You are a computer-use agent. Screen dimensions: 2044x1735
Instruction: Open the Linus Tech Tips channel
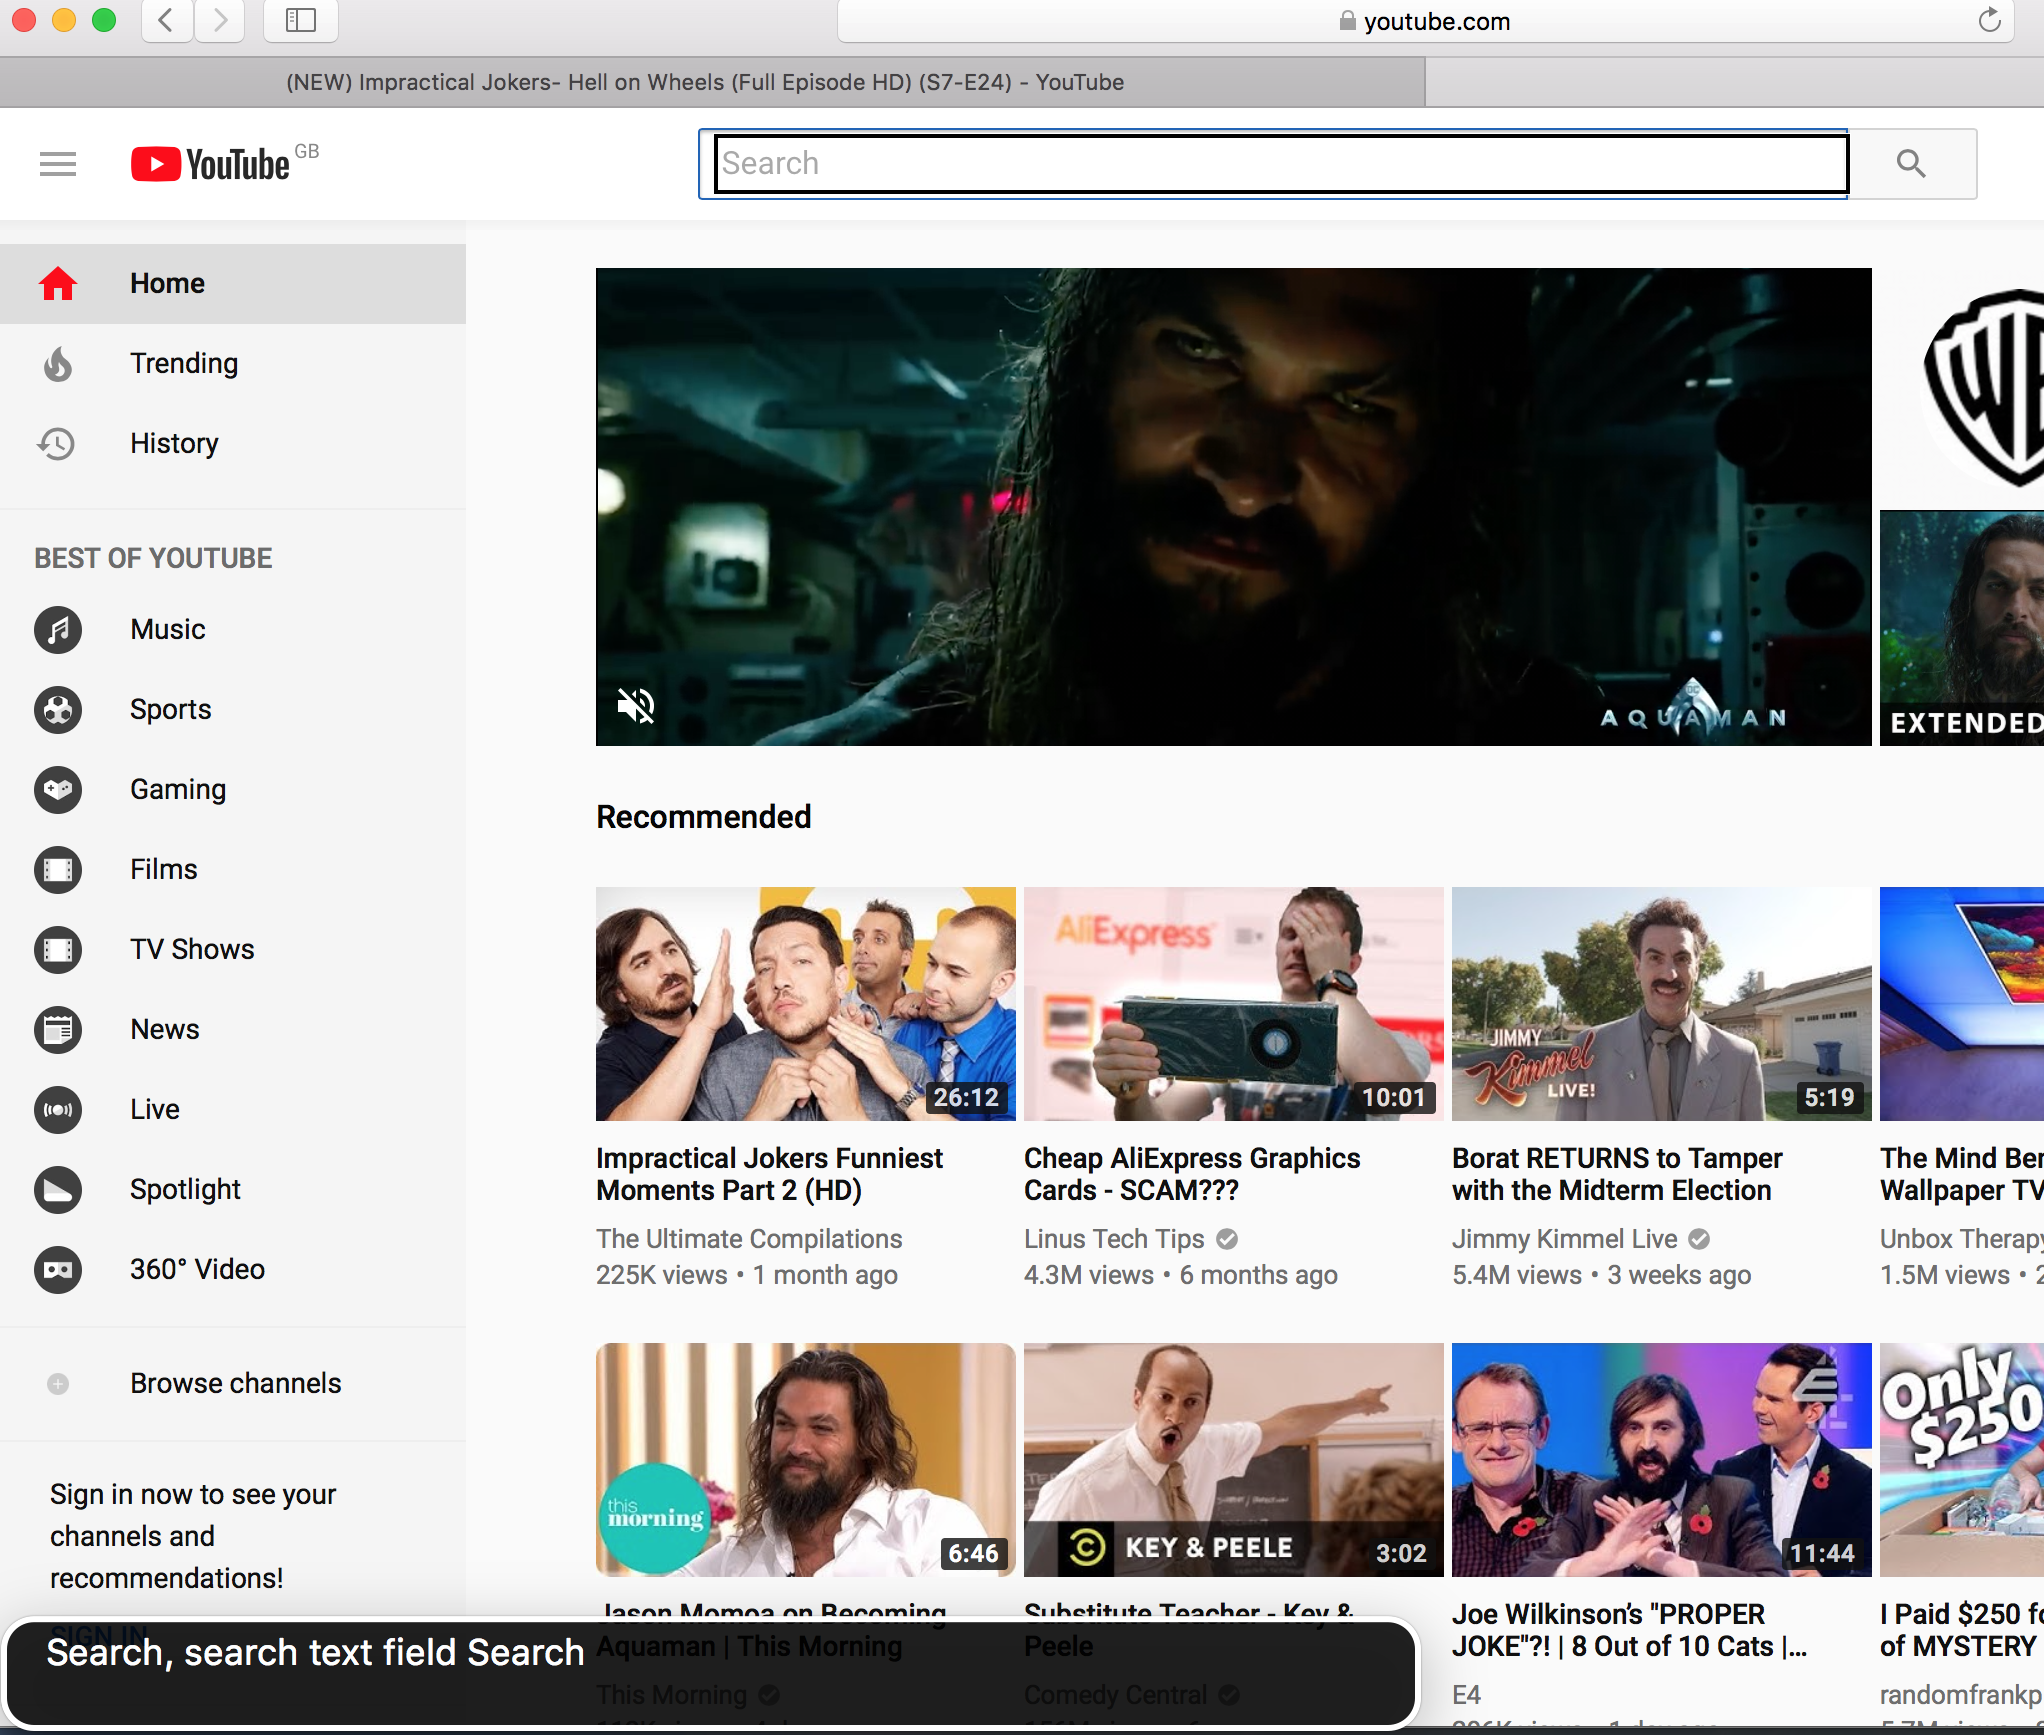tap(1114, 1239)
